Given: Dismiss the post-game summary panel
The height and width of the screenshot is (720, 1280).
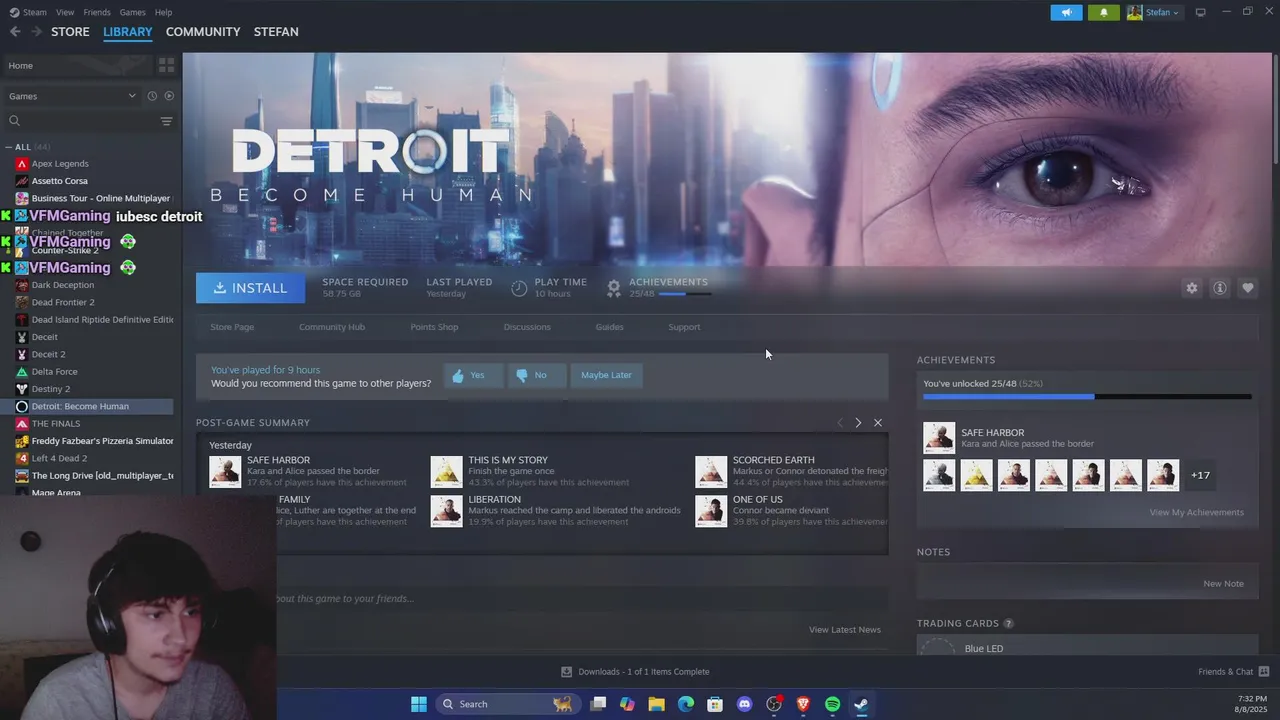Looking at the screenshot, I should point(878,423).
